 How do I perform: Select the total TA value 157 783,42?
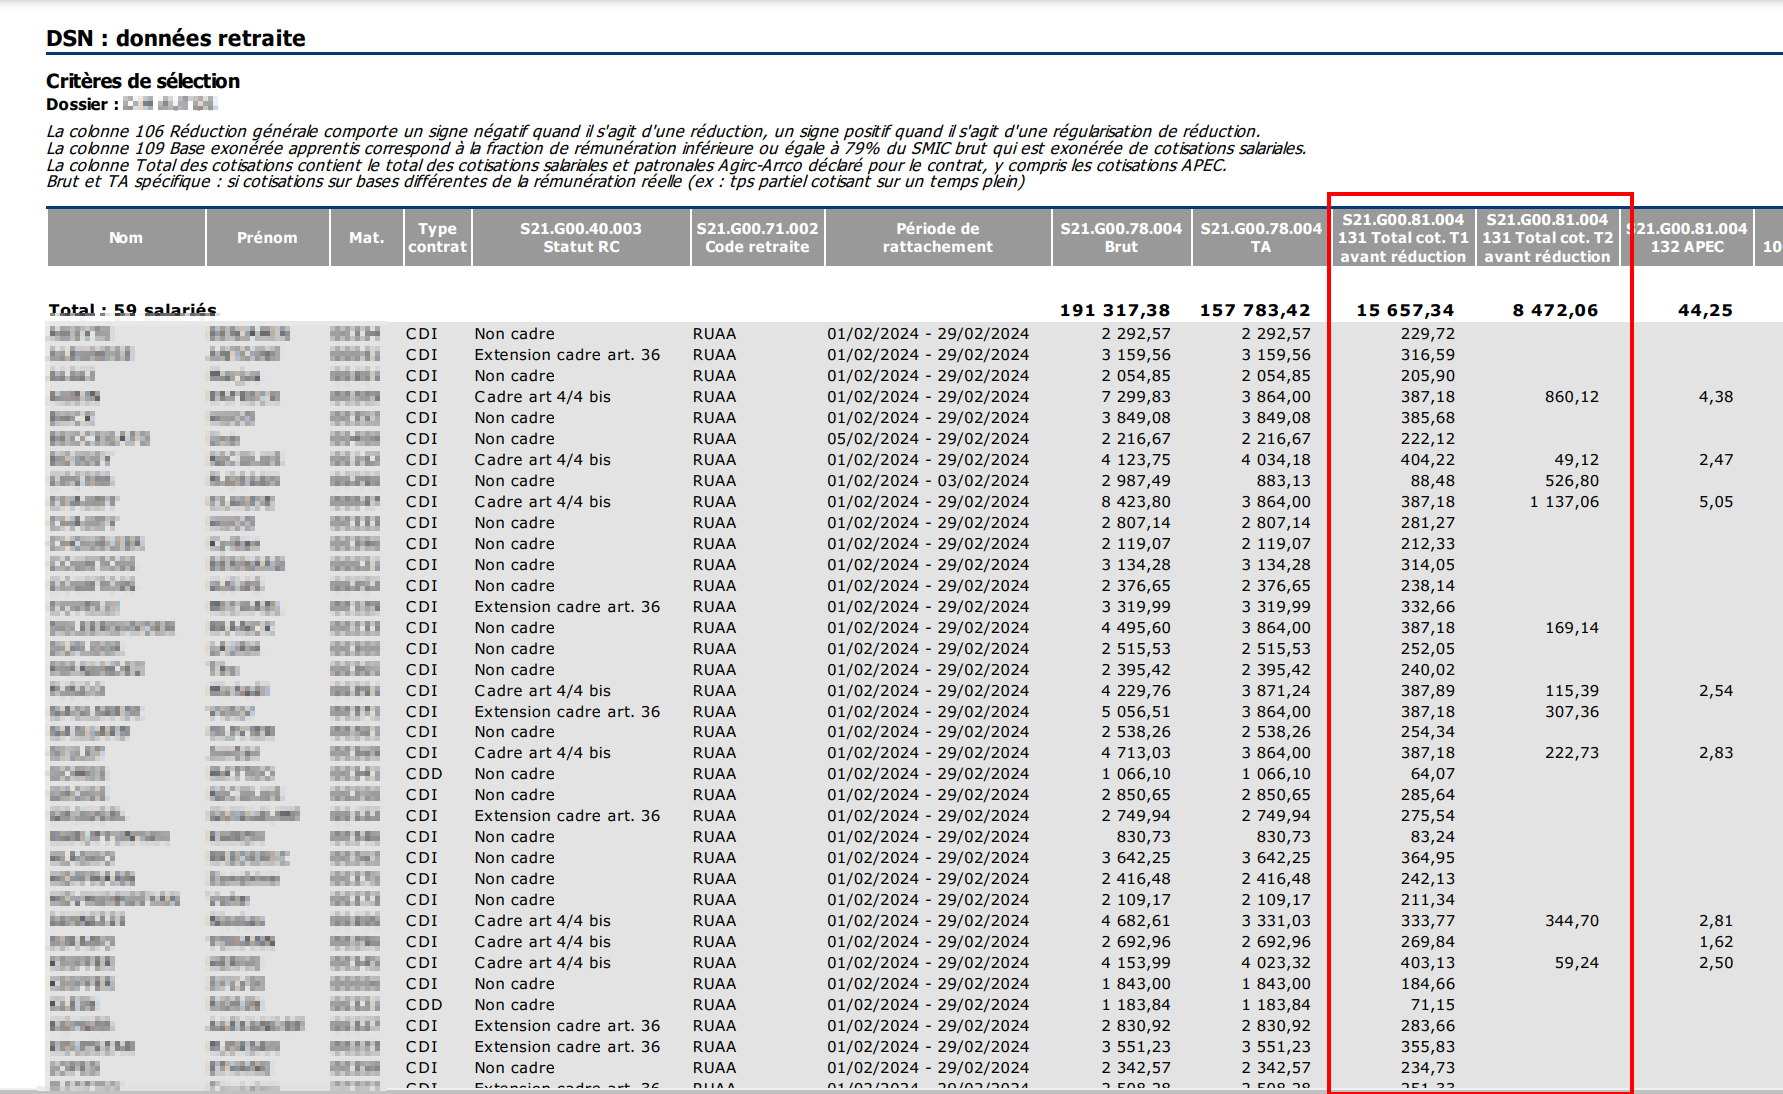1255,310
